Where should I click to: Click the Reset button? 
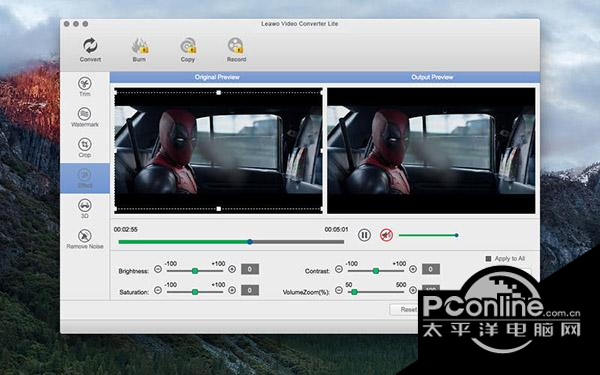click(404, 310)
